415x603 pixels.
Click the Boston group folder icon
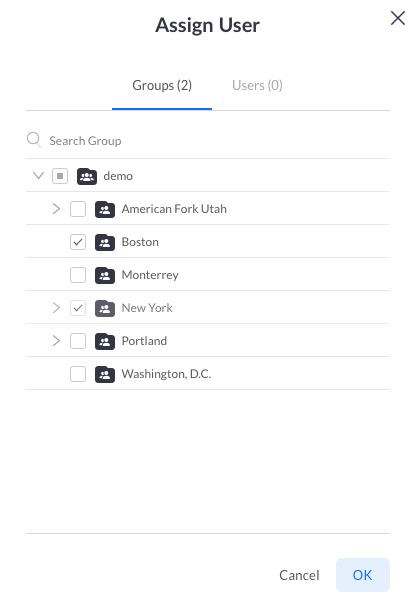[105, 243]
